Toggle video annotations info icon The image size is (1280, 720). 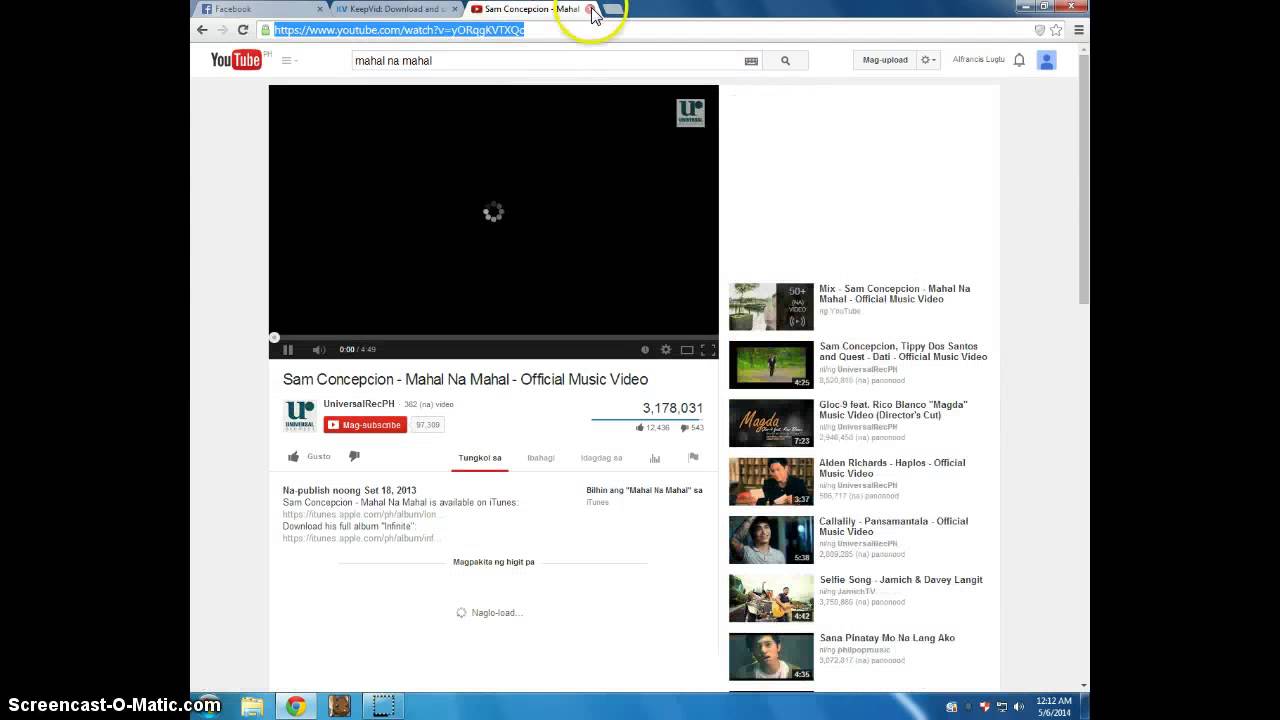(x=645, y=349)
